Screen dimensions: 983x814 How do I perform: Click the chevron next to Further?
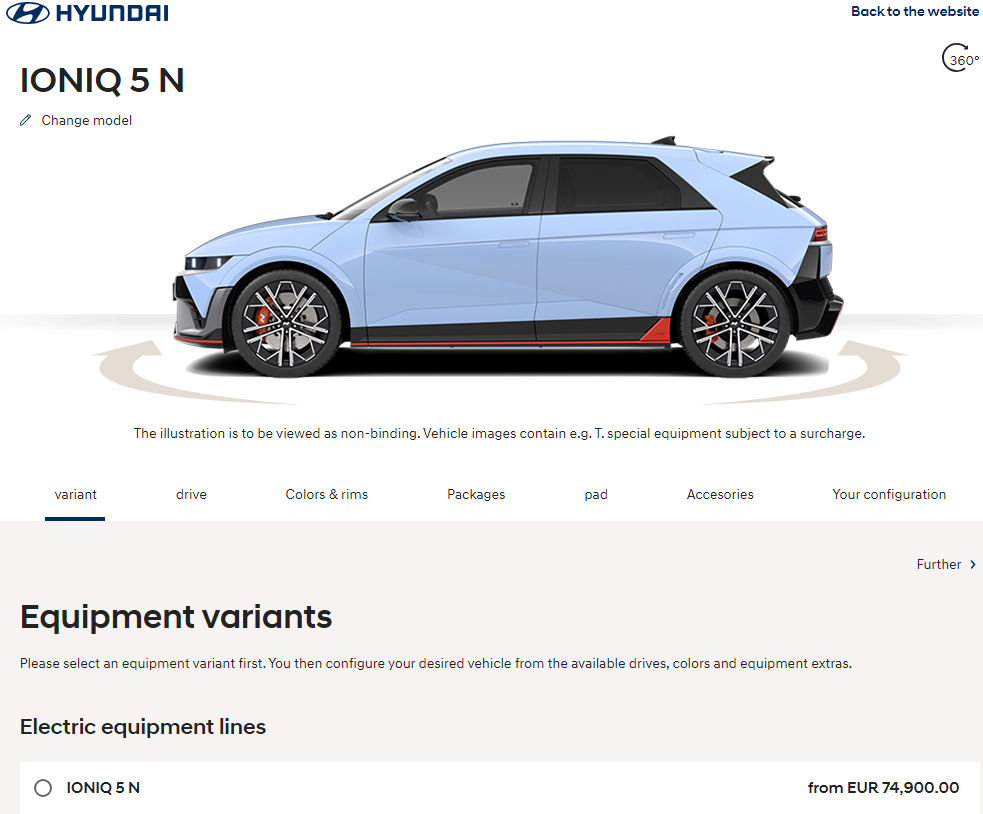[973, 564]
